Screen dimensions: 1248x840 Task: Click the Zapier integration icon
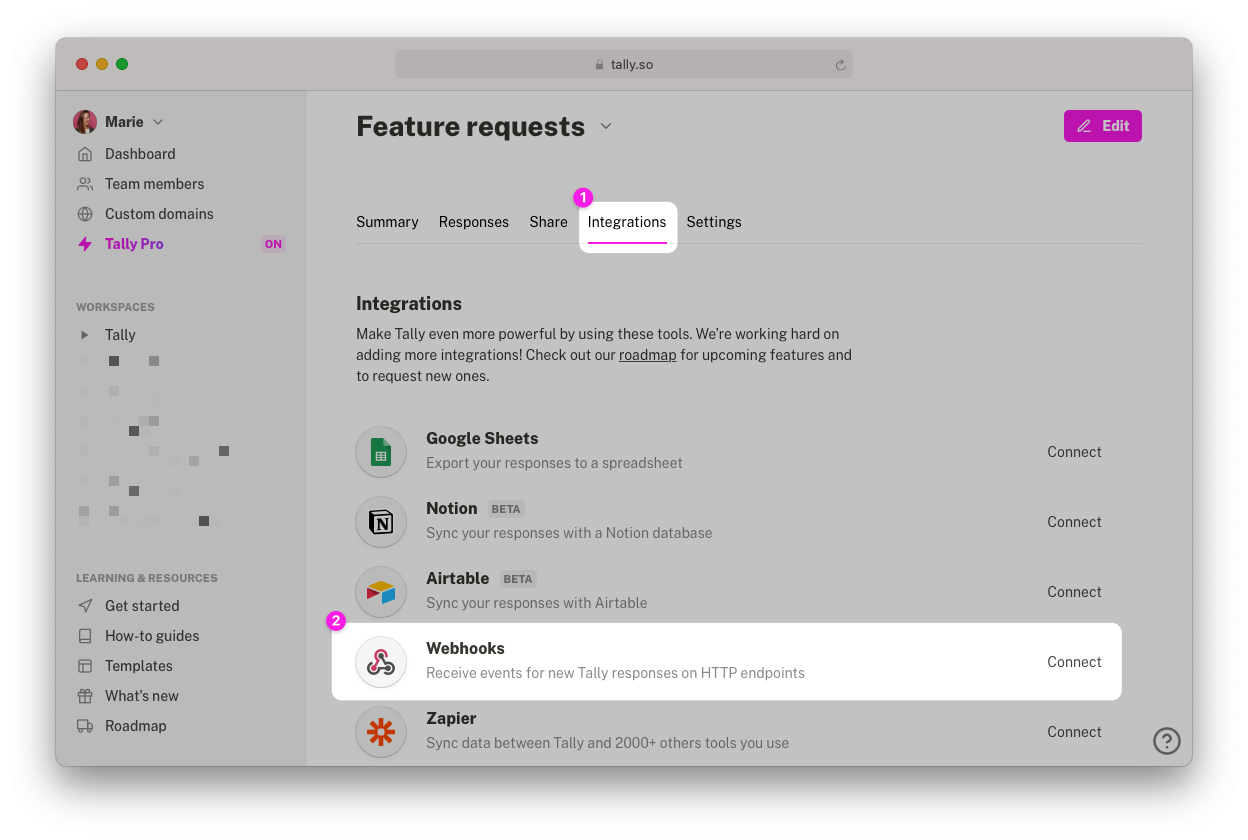(381, 732)
